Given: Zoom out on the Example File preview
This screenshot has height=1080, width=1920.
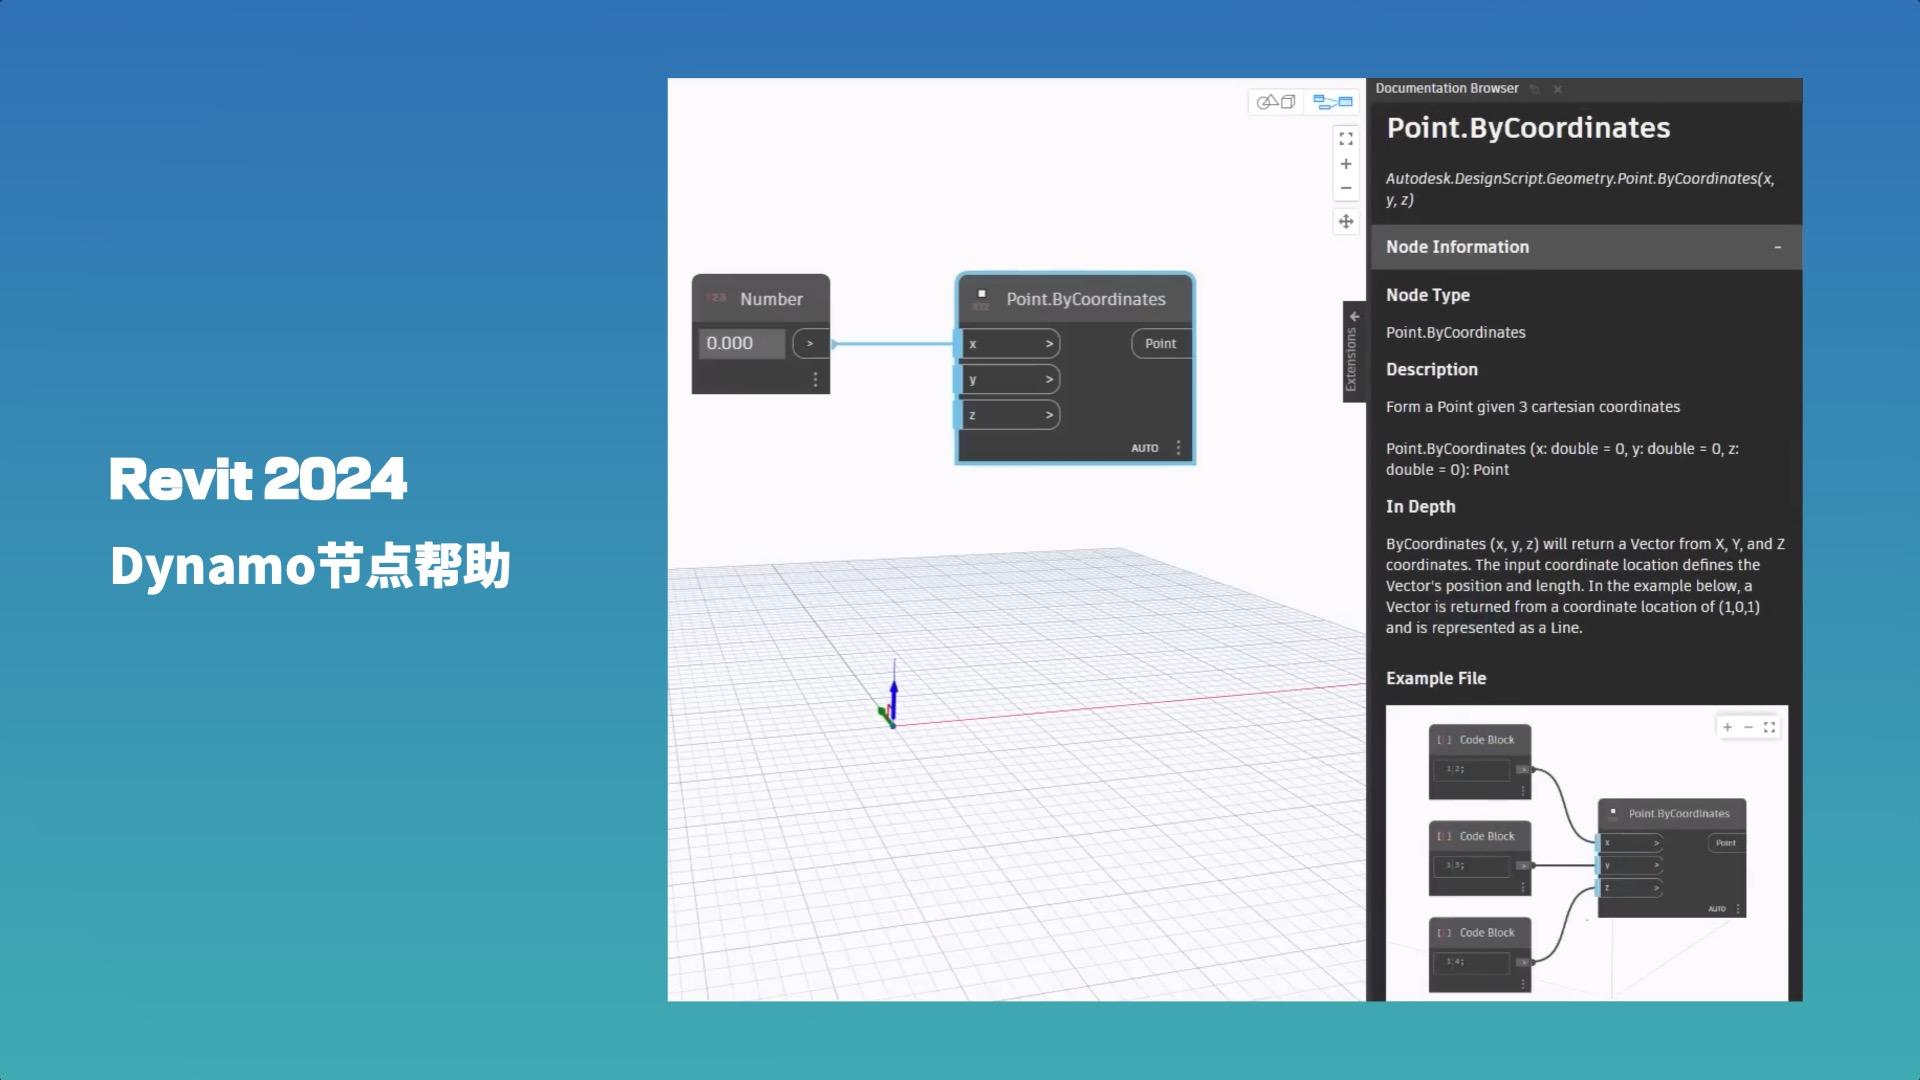Looking at the screenshot, I should point(1748,727).
